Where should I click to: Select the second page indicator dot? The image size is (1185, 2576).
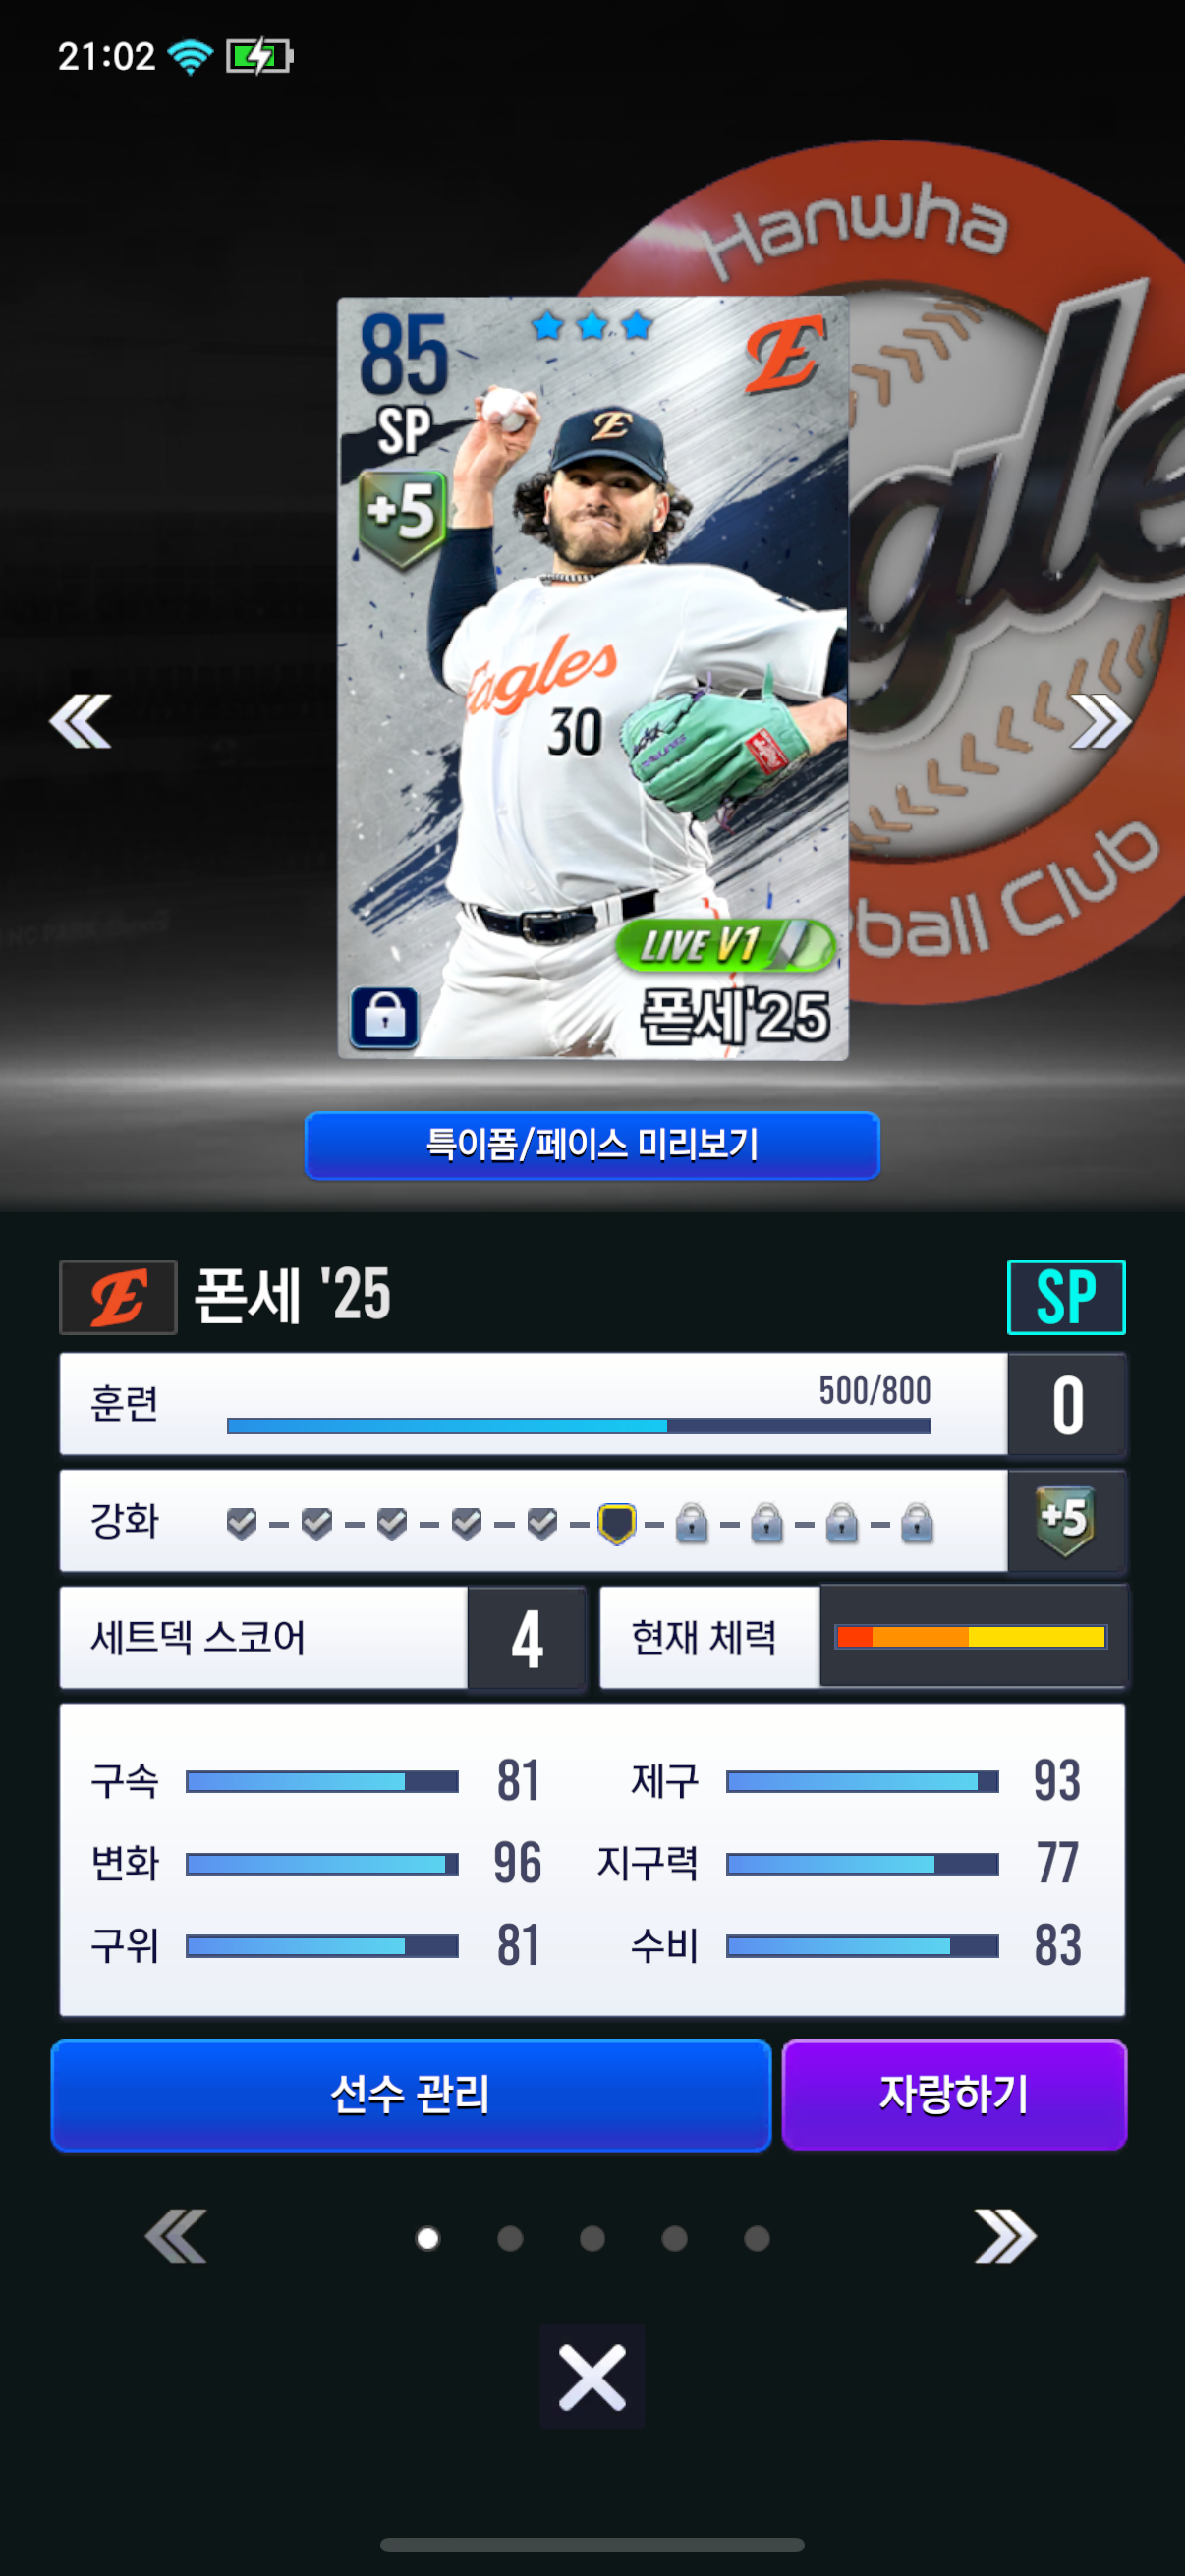[x=510, y=2238]
